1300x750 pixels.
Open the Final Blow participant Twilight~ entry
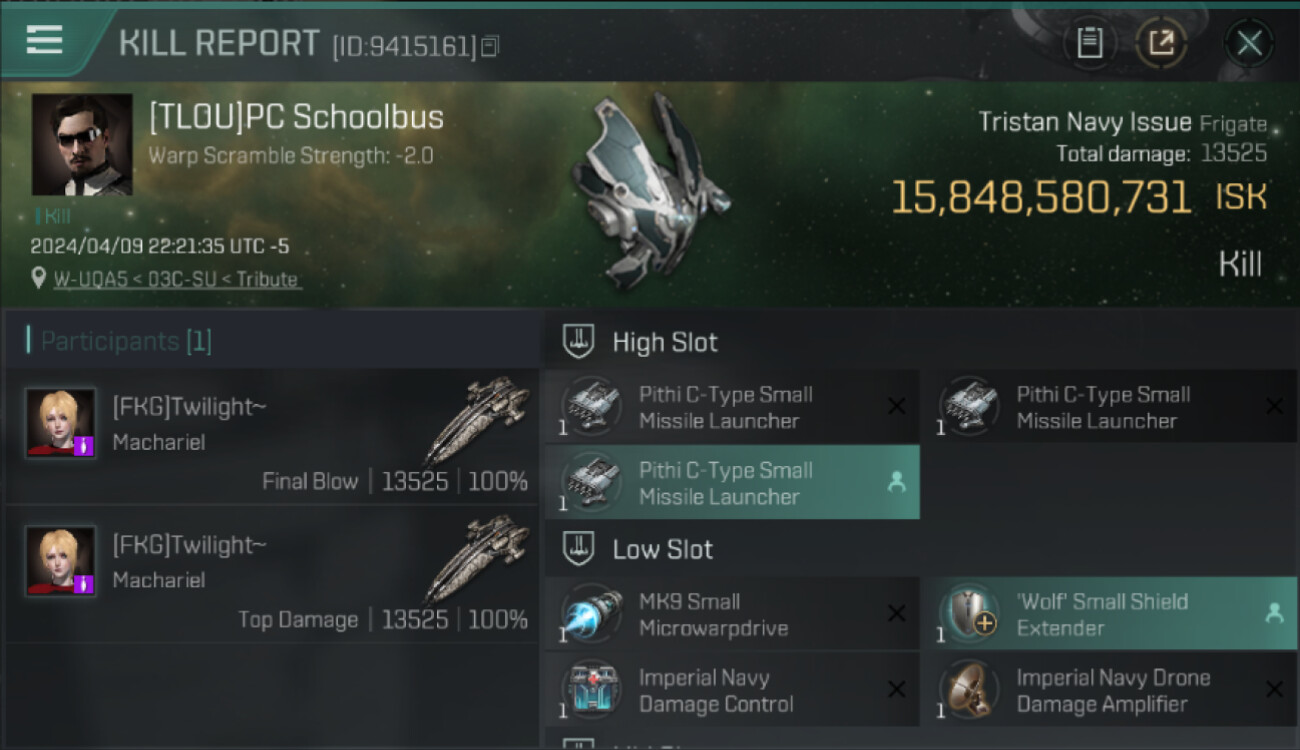pos(272,438)
